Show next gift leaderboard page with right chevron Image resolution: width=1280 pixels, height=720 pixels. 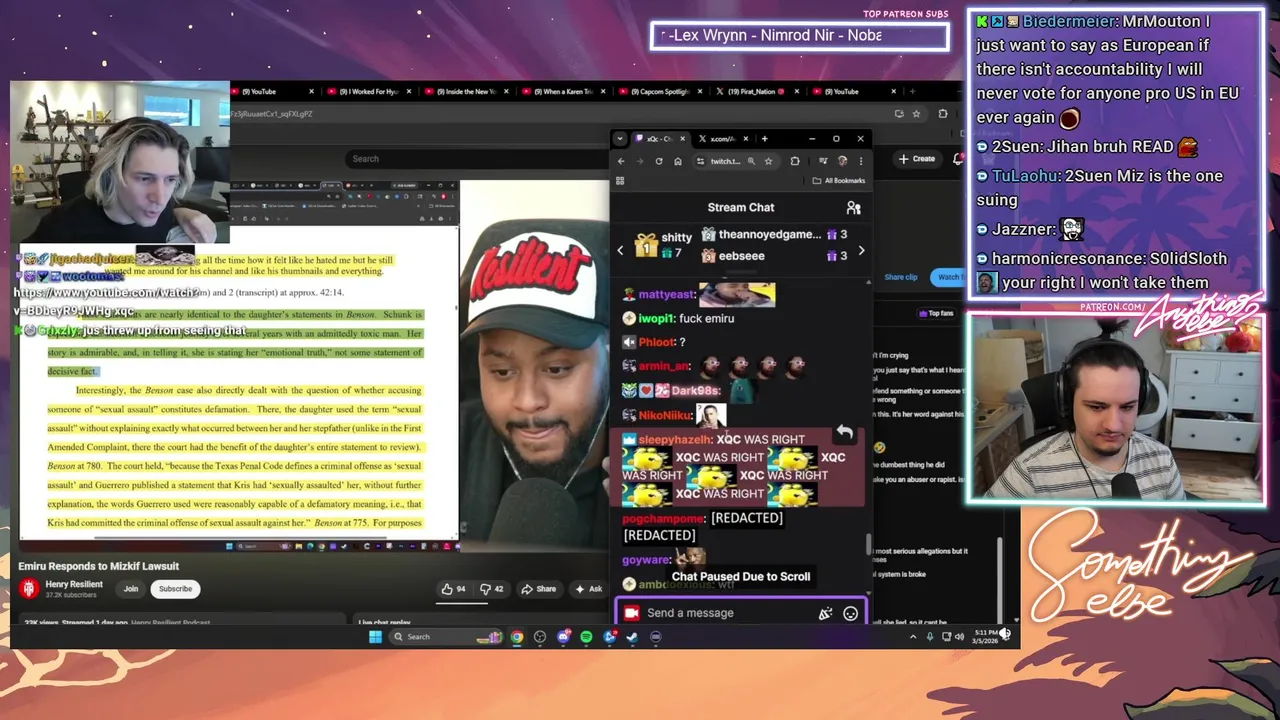pos(861,250)
